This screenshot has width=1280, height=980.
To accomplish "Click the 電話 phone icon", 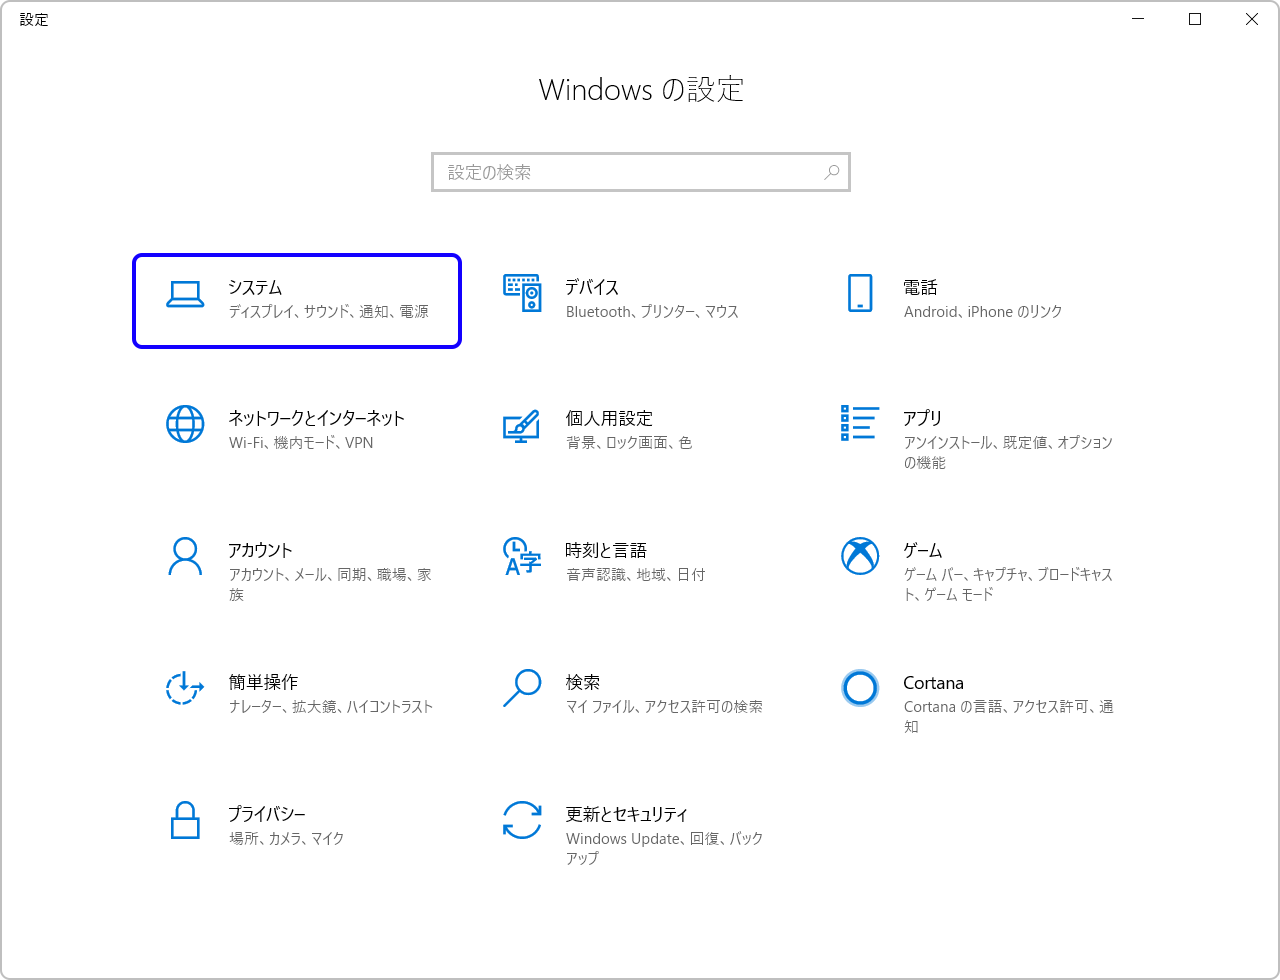I will tap(860, 293).
